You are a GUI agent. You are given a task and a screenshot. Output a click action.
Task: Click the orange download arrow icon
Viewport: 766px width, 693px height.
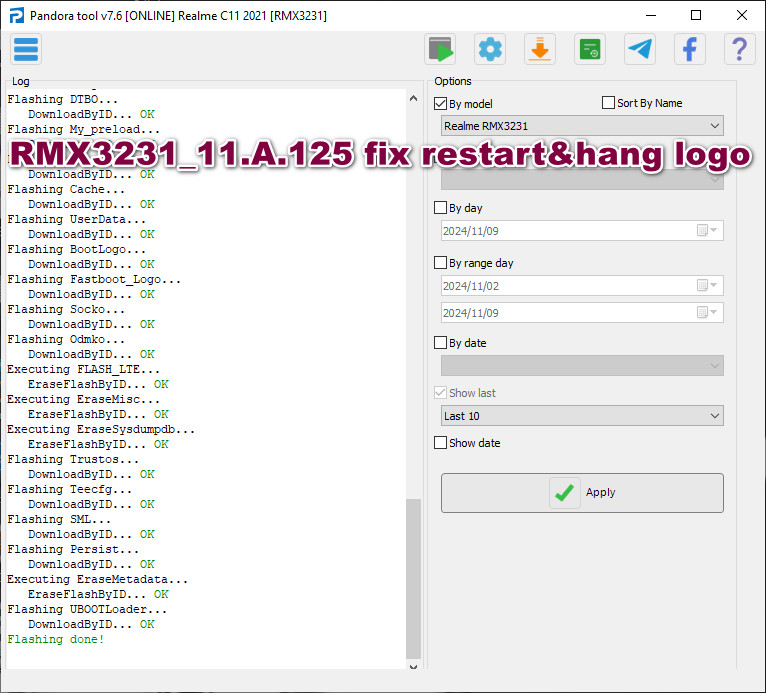click(540, 49)
